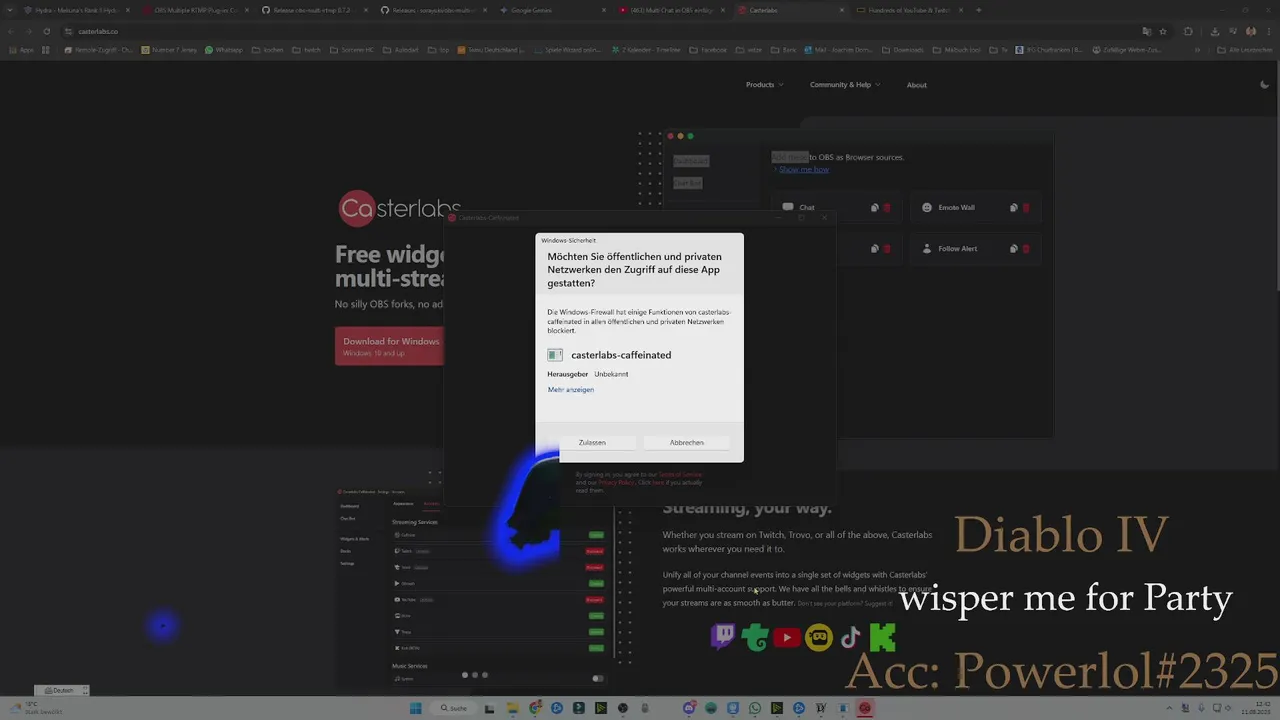Click the Casterlabs logo on the page
Image resolution: width=1280 pixels, height=720 pixels.
(x=399, y=209)
